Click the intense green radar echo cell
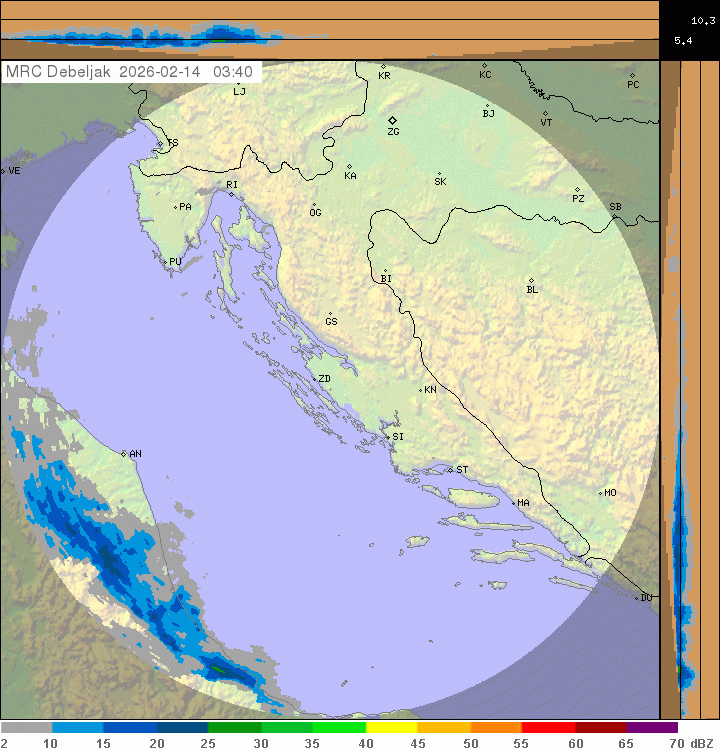This screenshot has height=751, width=720. coord(218,667)
